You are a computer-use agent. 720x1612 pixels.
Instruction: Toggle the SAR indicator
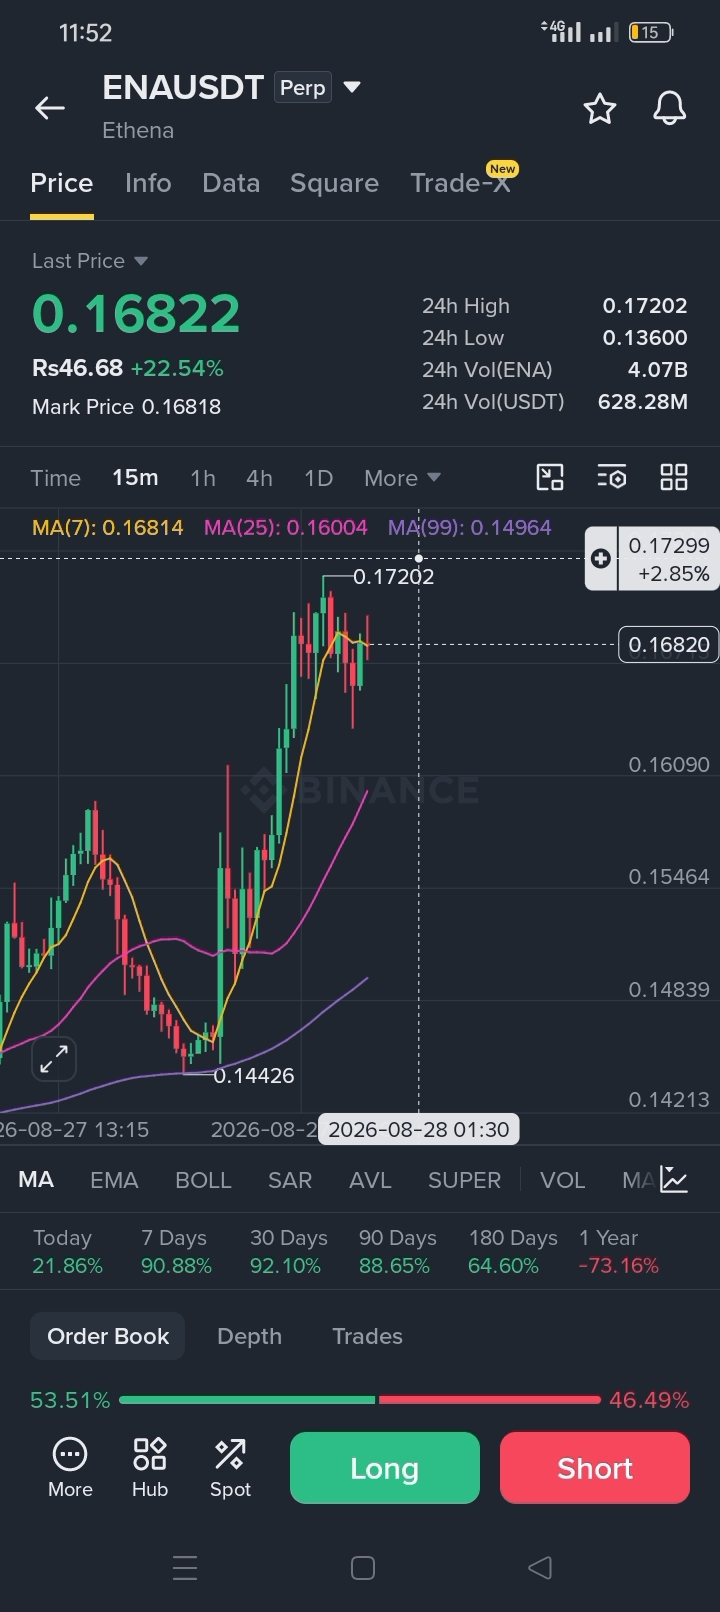[x=290, y=1180]
